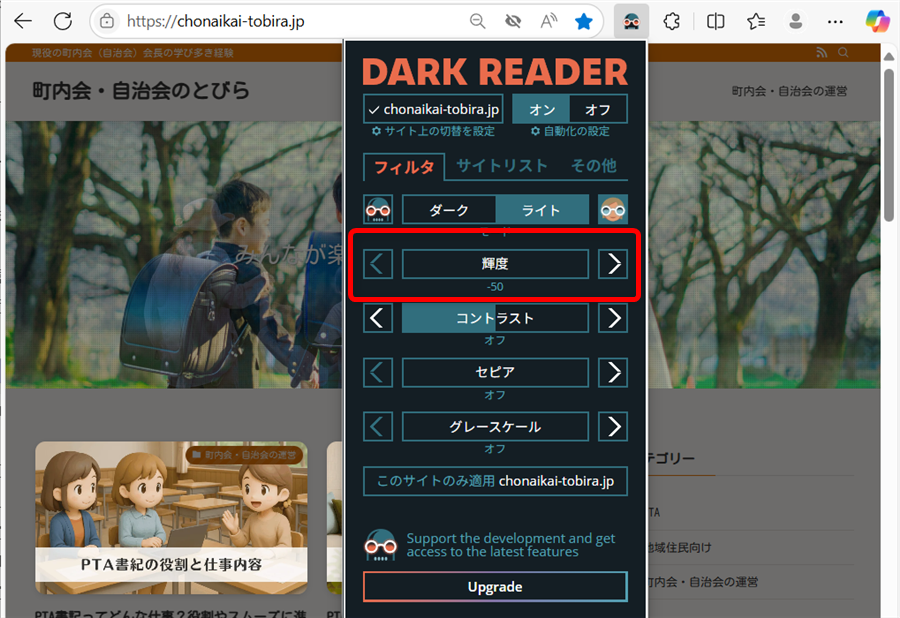The width and height of the screenshot is (900, 618).
Task: Increase 輝度 with right arrow
Action: point(613,264)
